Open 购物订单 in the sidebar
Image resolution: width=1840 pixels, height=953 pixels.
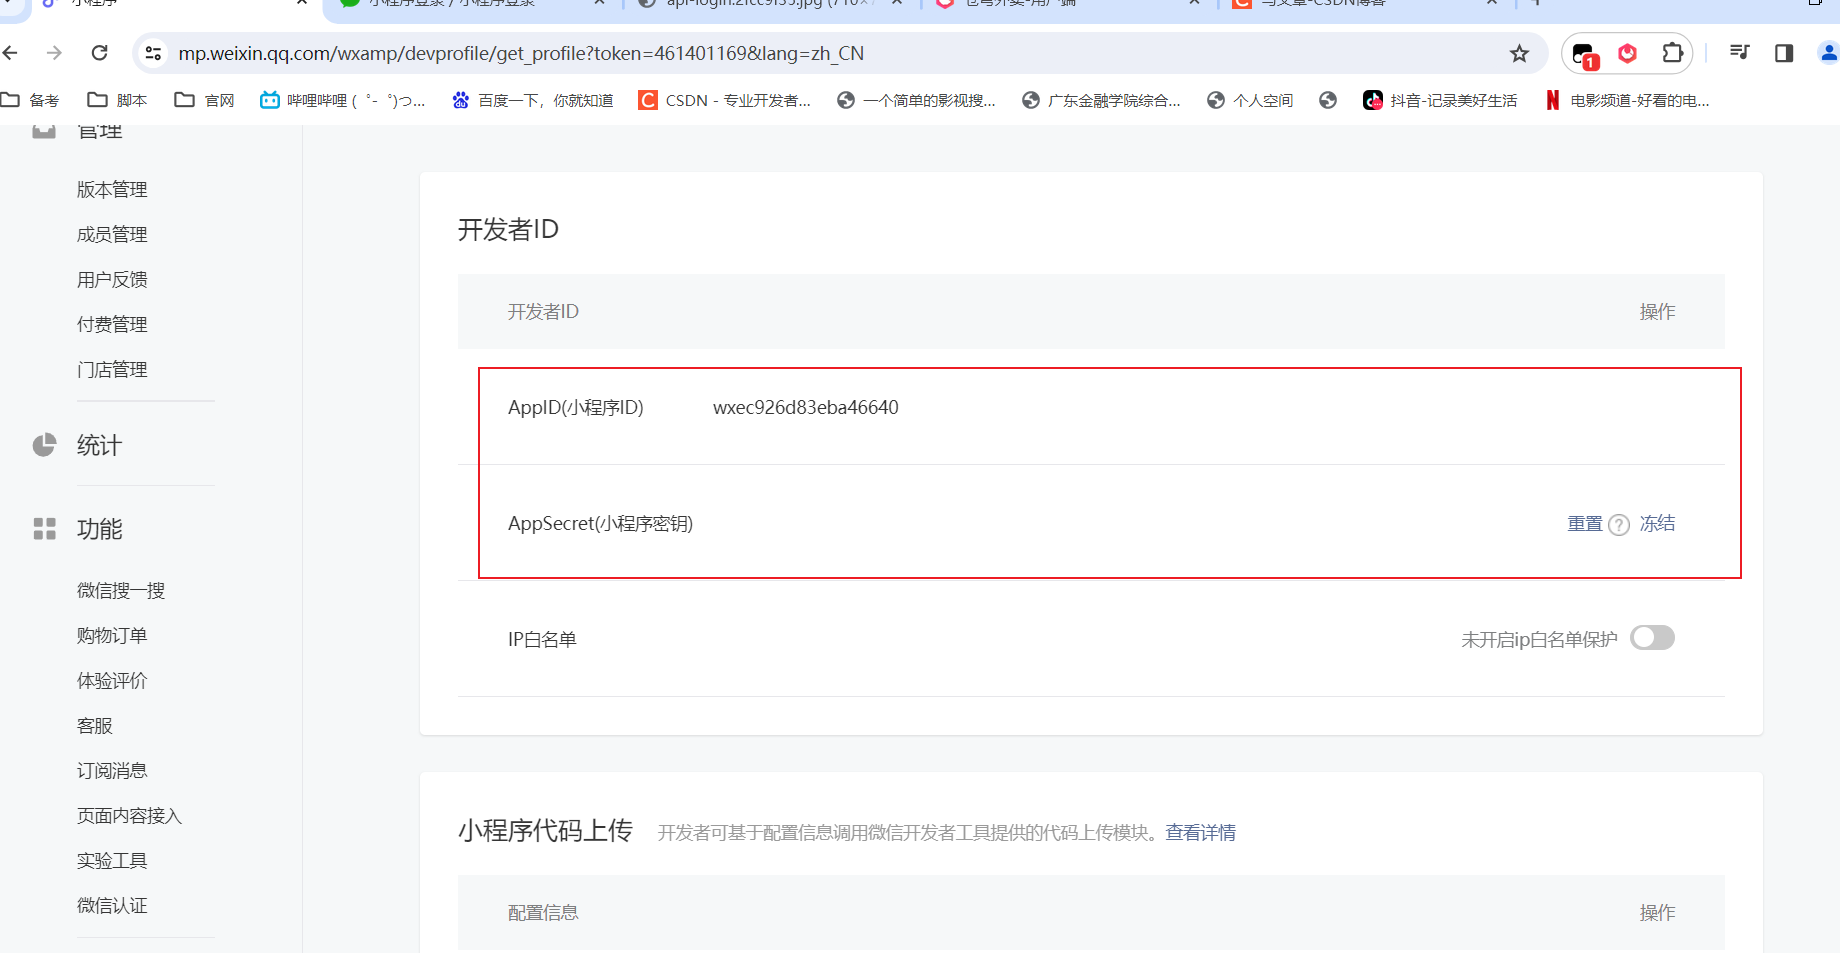pos(112,636)
